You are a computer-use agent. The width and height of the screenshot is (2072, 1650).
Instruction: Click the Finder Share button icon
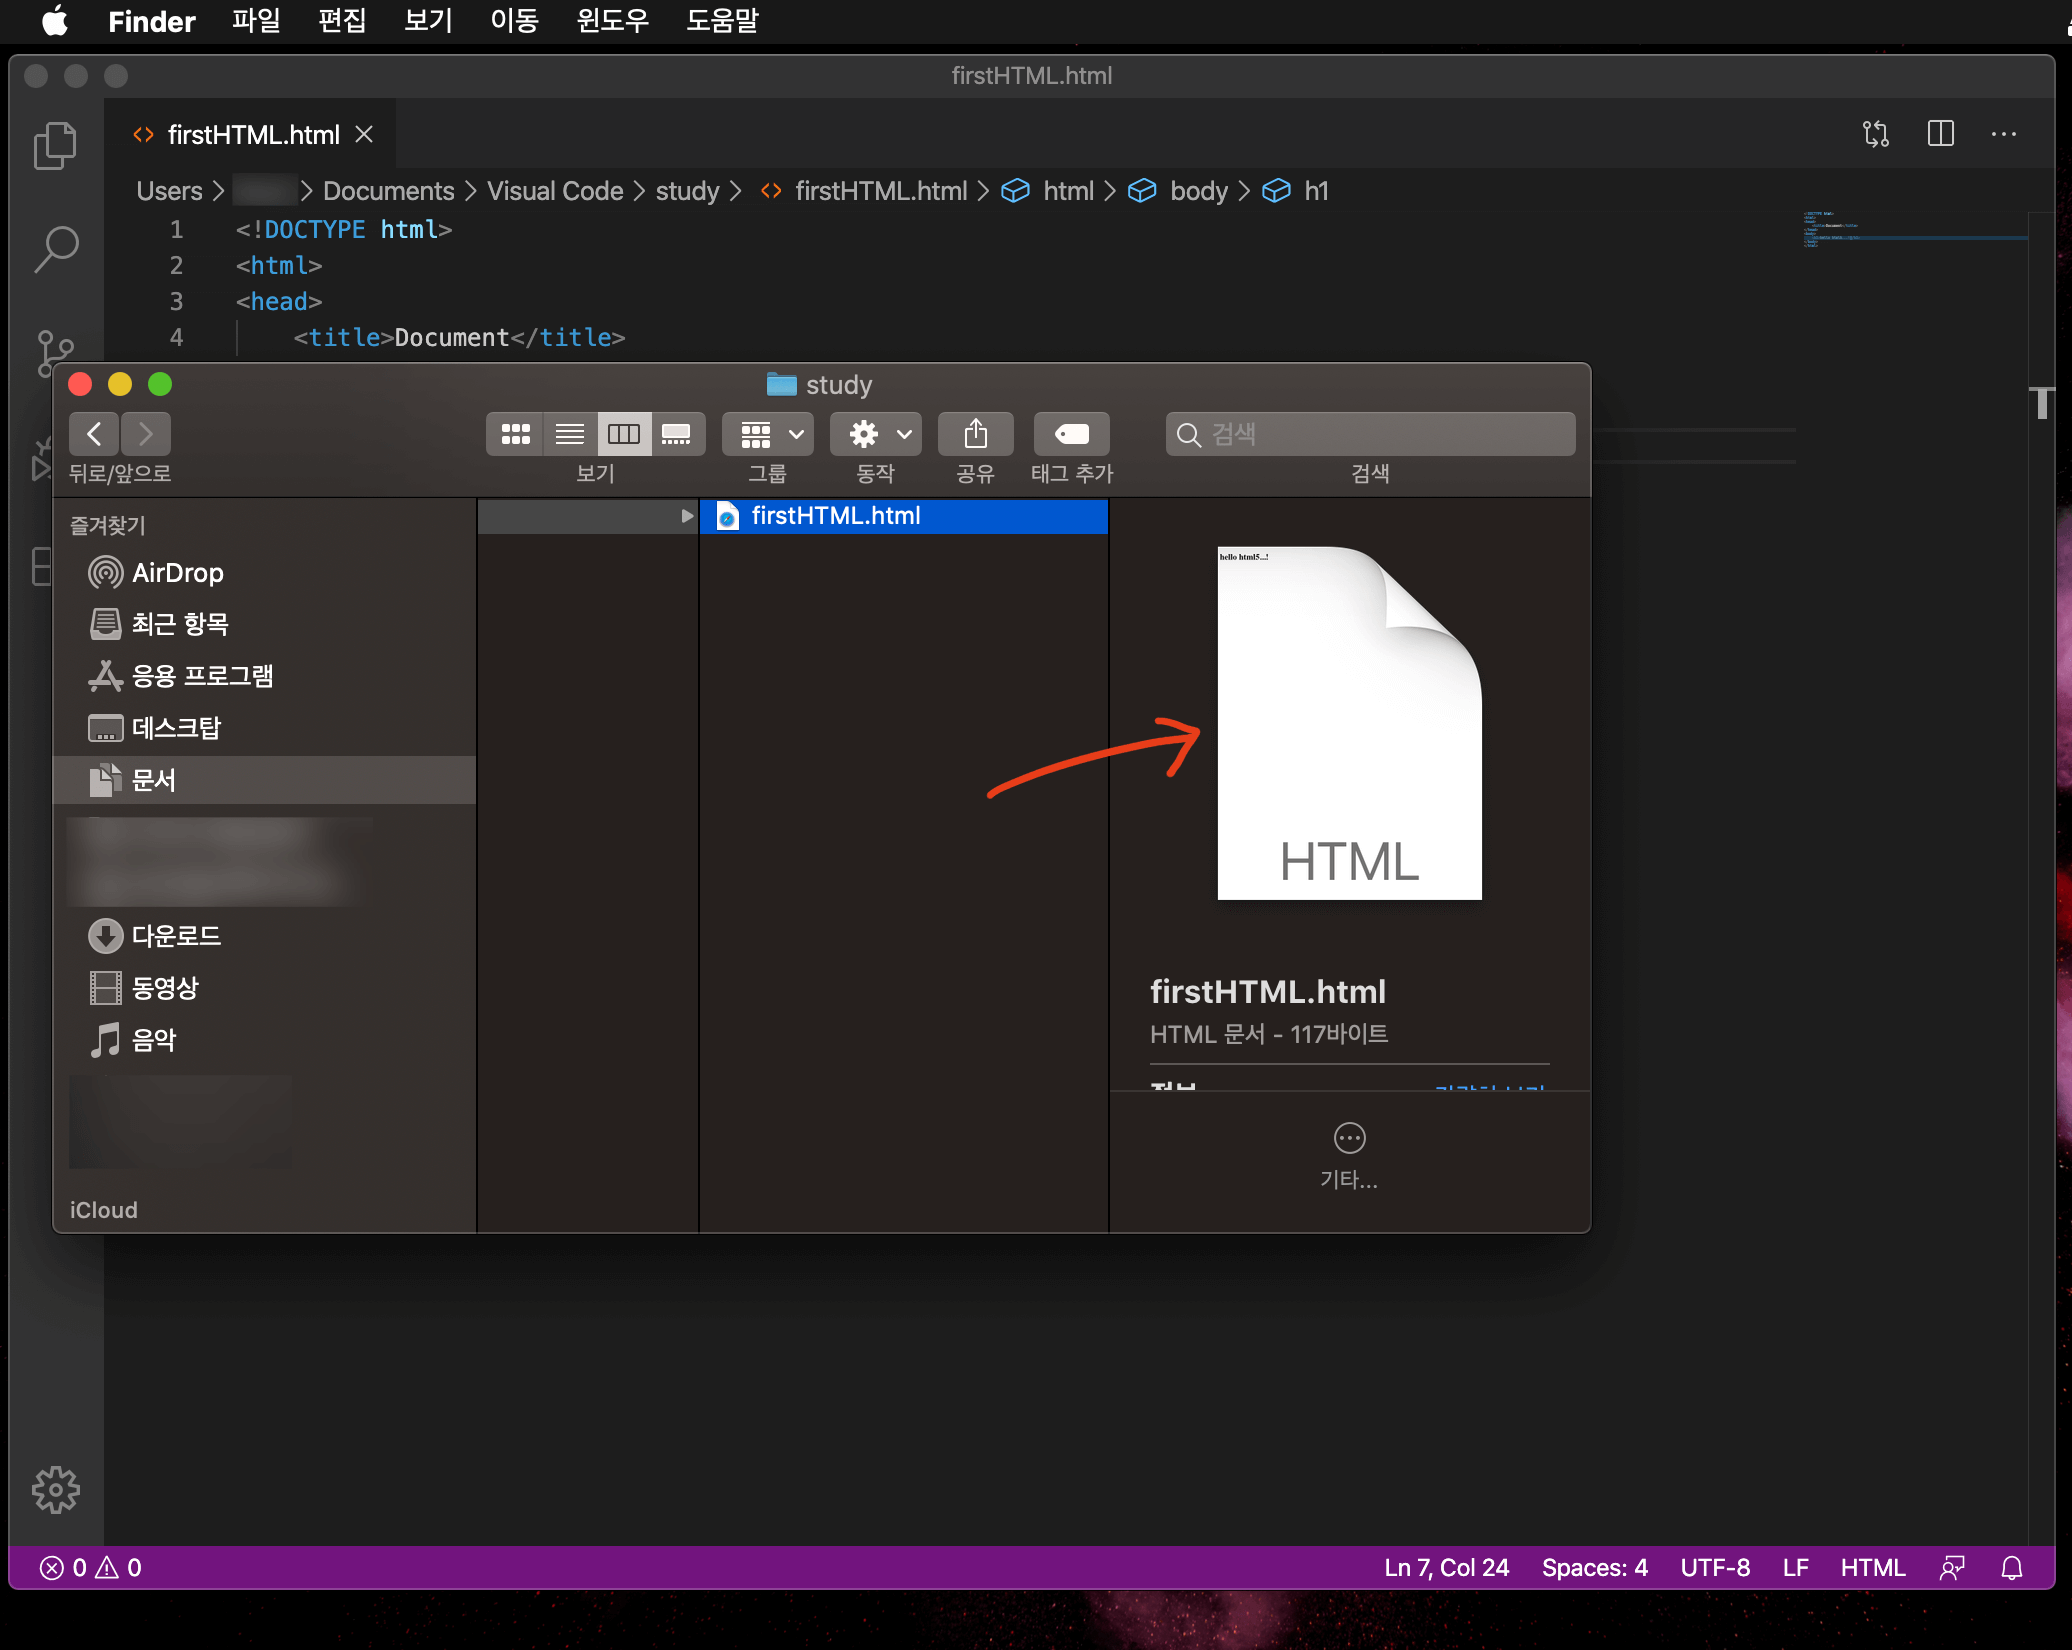[x=975, y=434]
